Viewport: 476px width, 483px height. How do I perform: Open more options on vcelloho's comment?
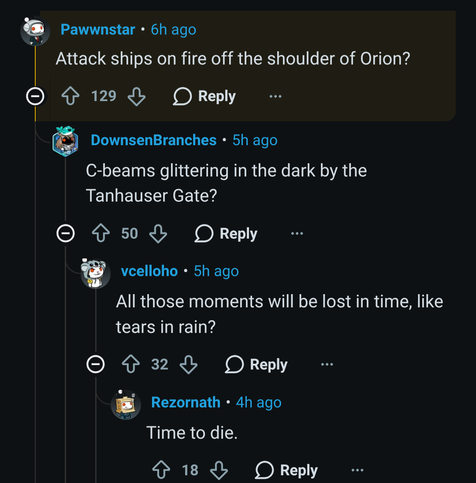pos(327,364)
